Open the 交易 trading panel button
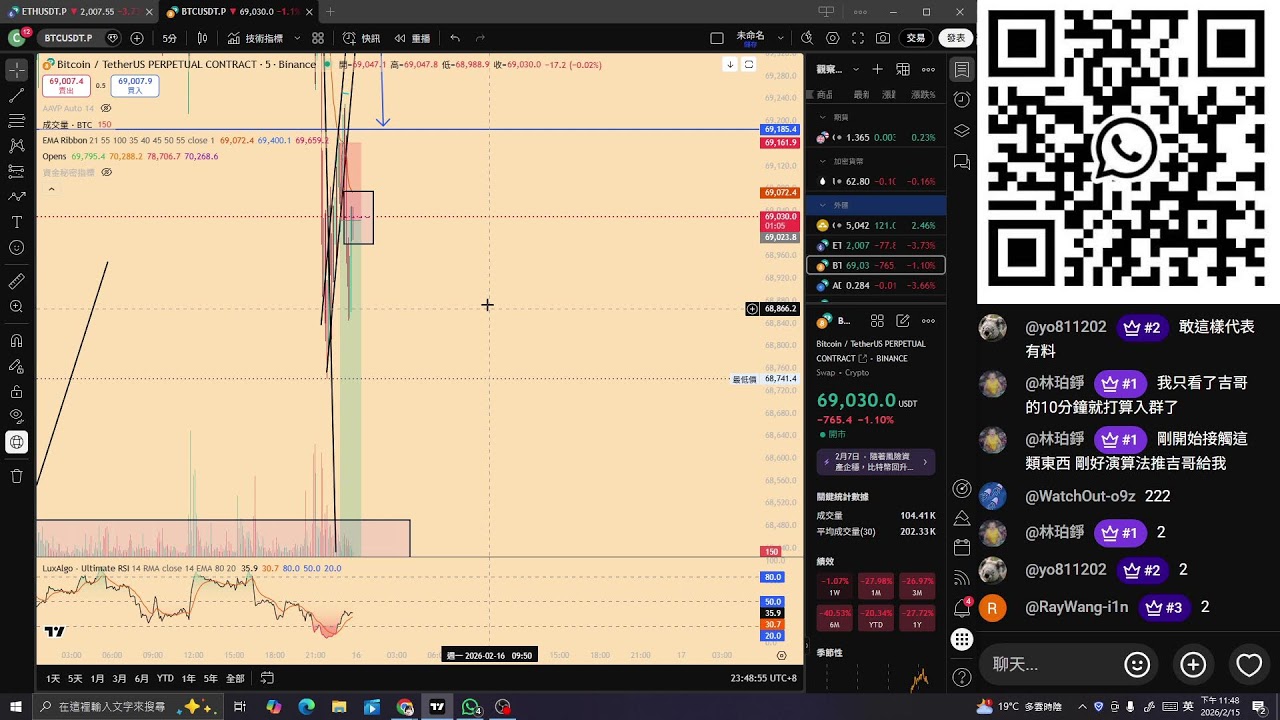The width and height of the screenshot is (1280, 720). pos(916,38)
